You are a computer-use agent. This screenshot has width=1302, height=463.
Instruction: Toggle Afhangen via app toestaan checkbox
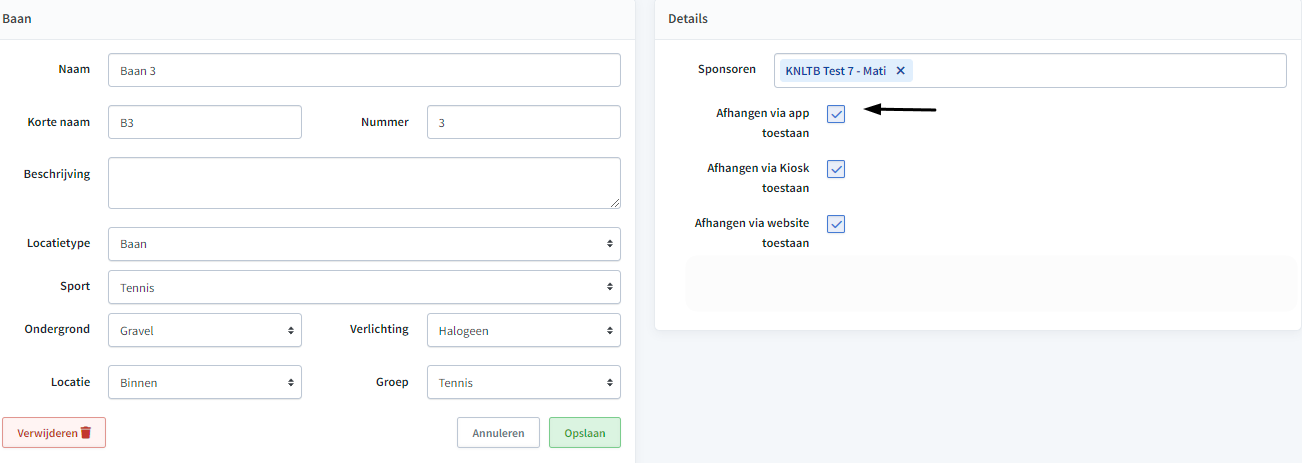(836, 114)
